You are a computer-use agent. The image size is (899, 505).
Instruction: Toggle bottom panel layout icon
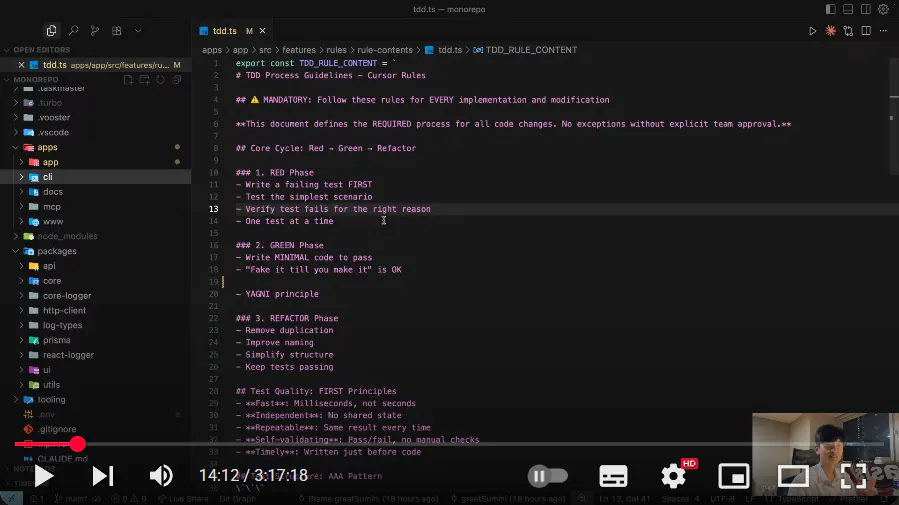[x=848, y=9]
